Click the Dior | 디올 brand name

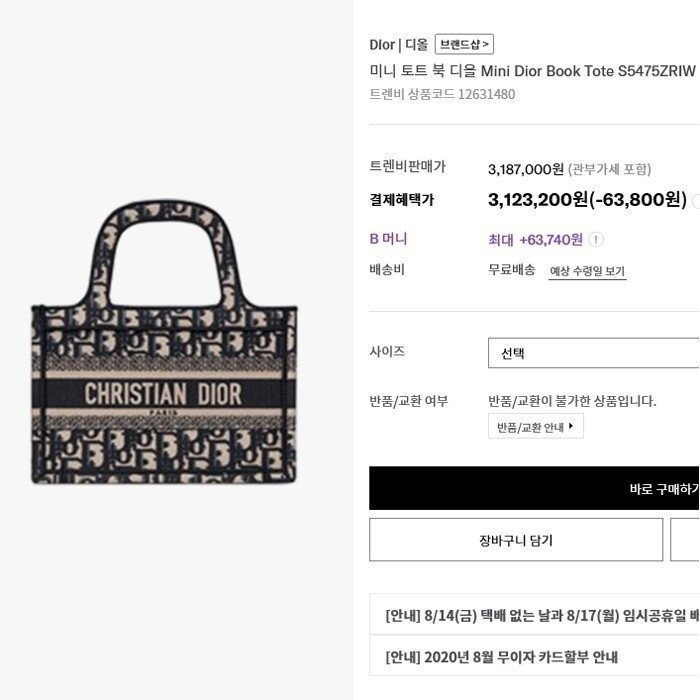[x=399, y=45]
